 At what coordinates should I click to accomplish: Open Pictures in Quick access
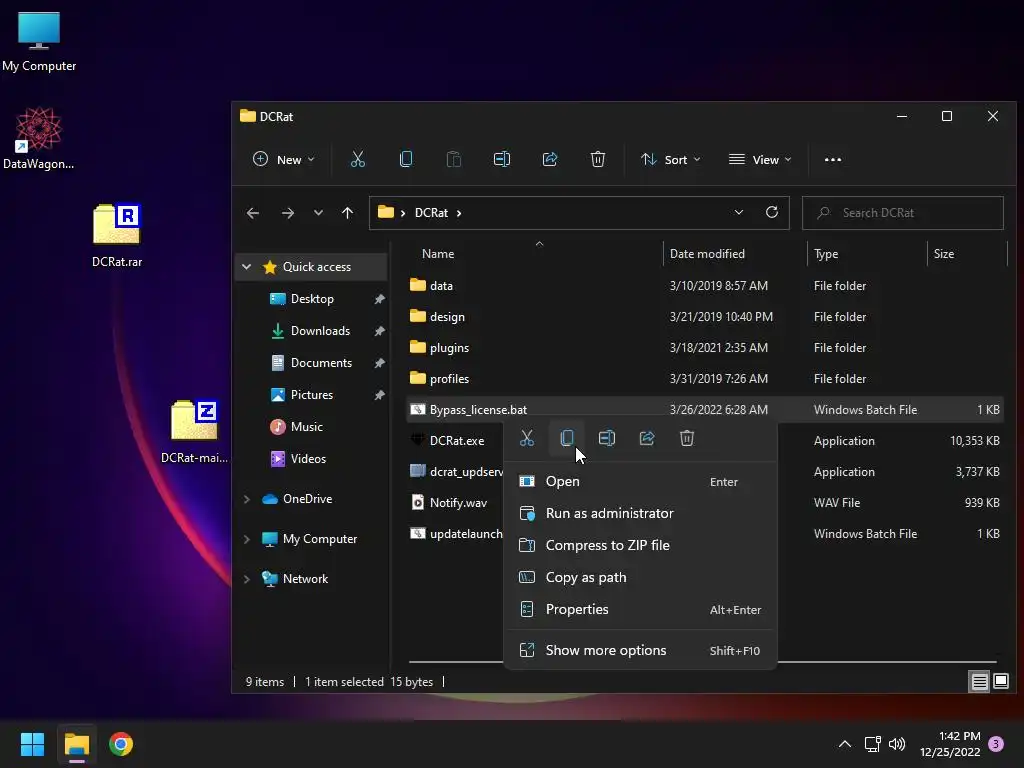(x=312, y=394)
